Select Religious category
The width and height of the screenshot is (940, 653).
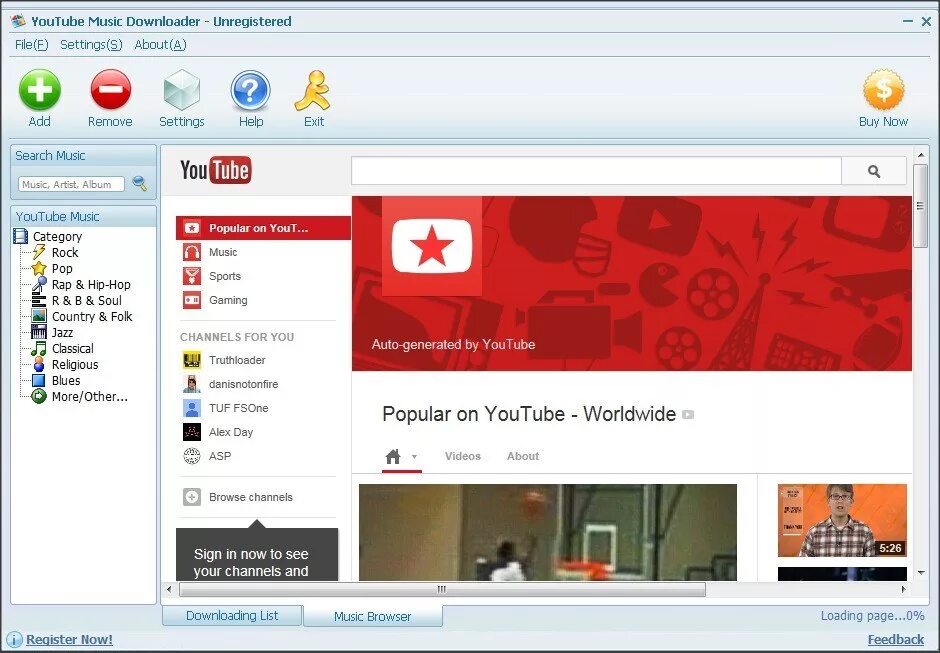(75, 365)
